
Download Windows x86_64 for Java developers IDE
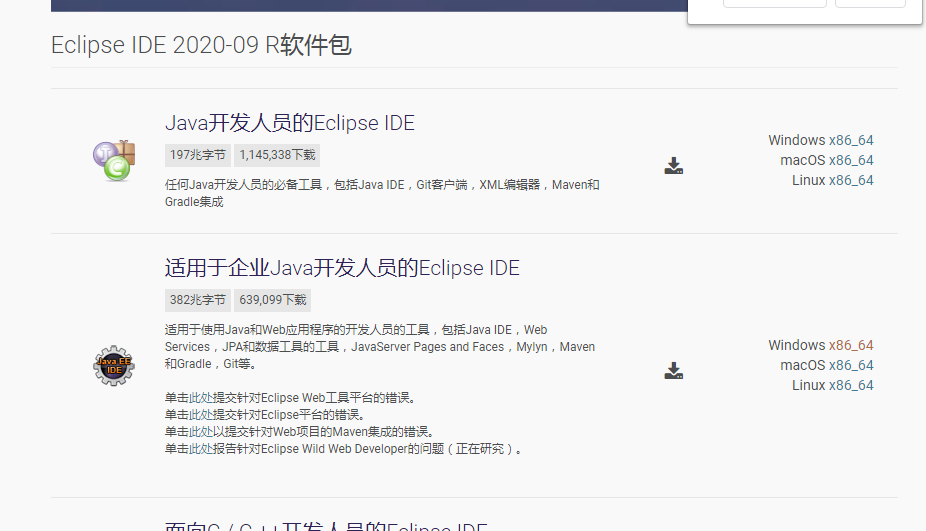tap(851, 140)
